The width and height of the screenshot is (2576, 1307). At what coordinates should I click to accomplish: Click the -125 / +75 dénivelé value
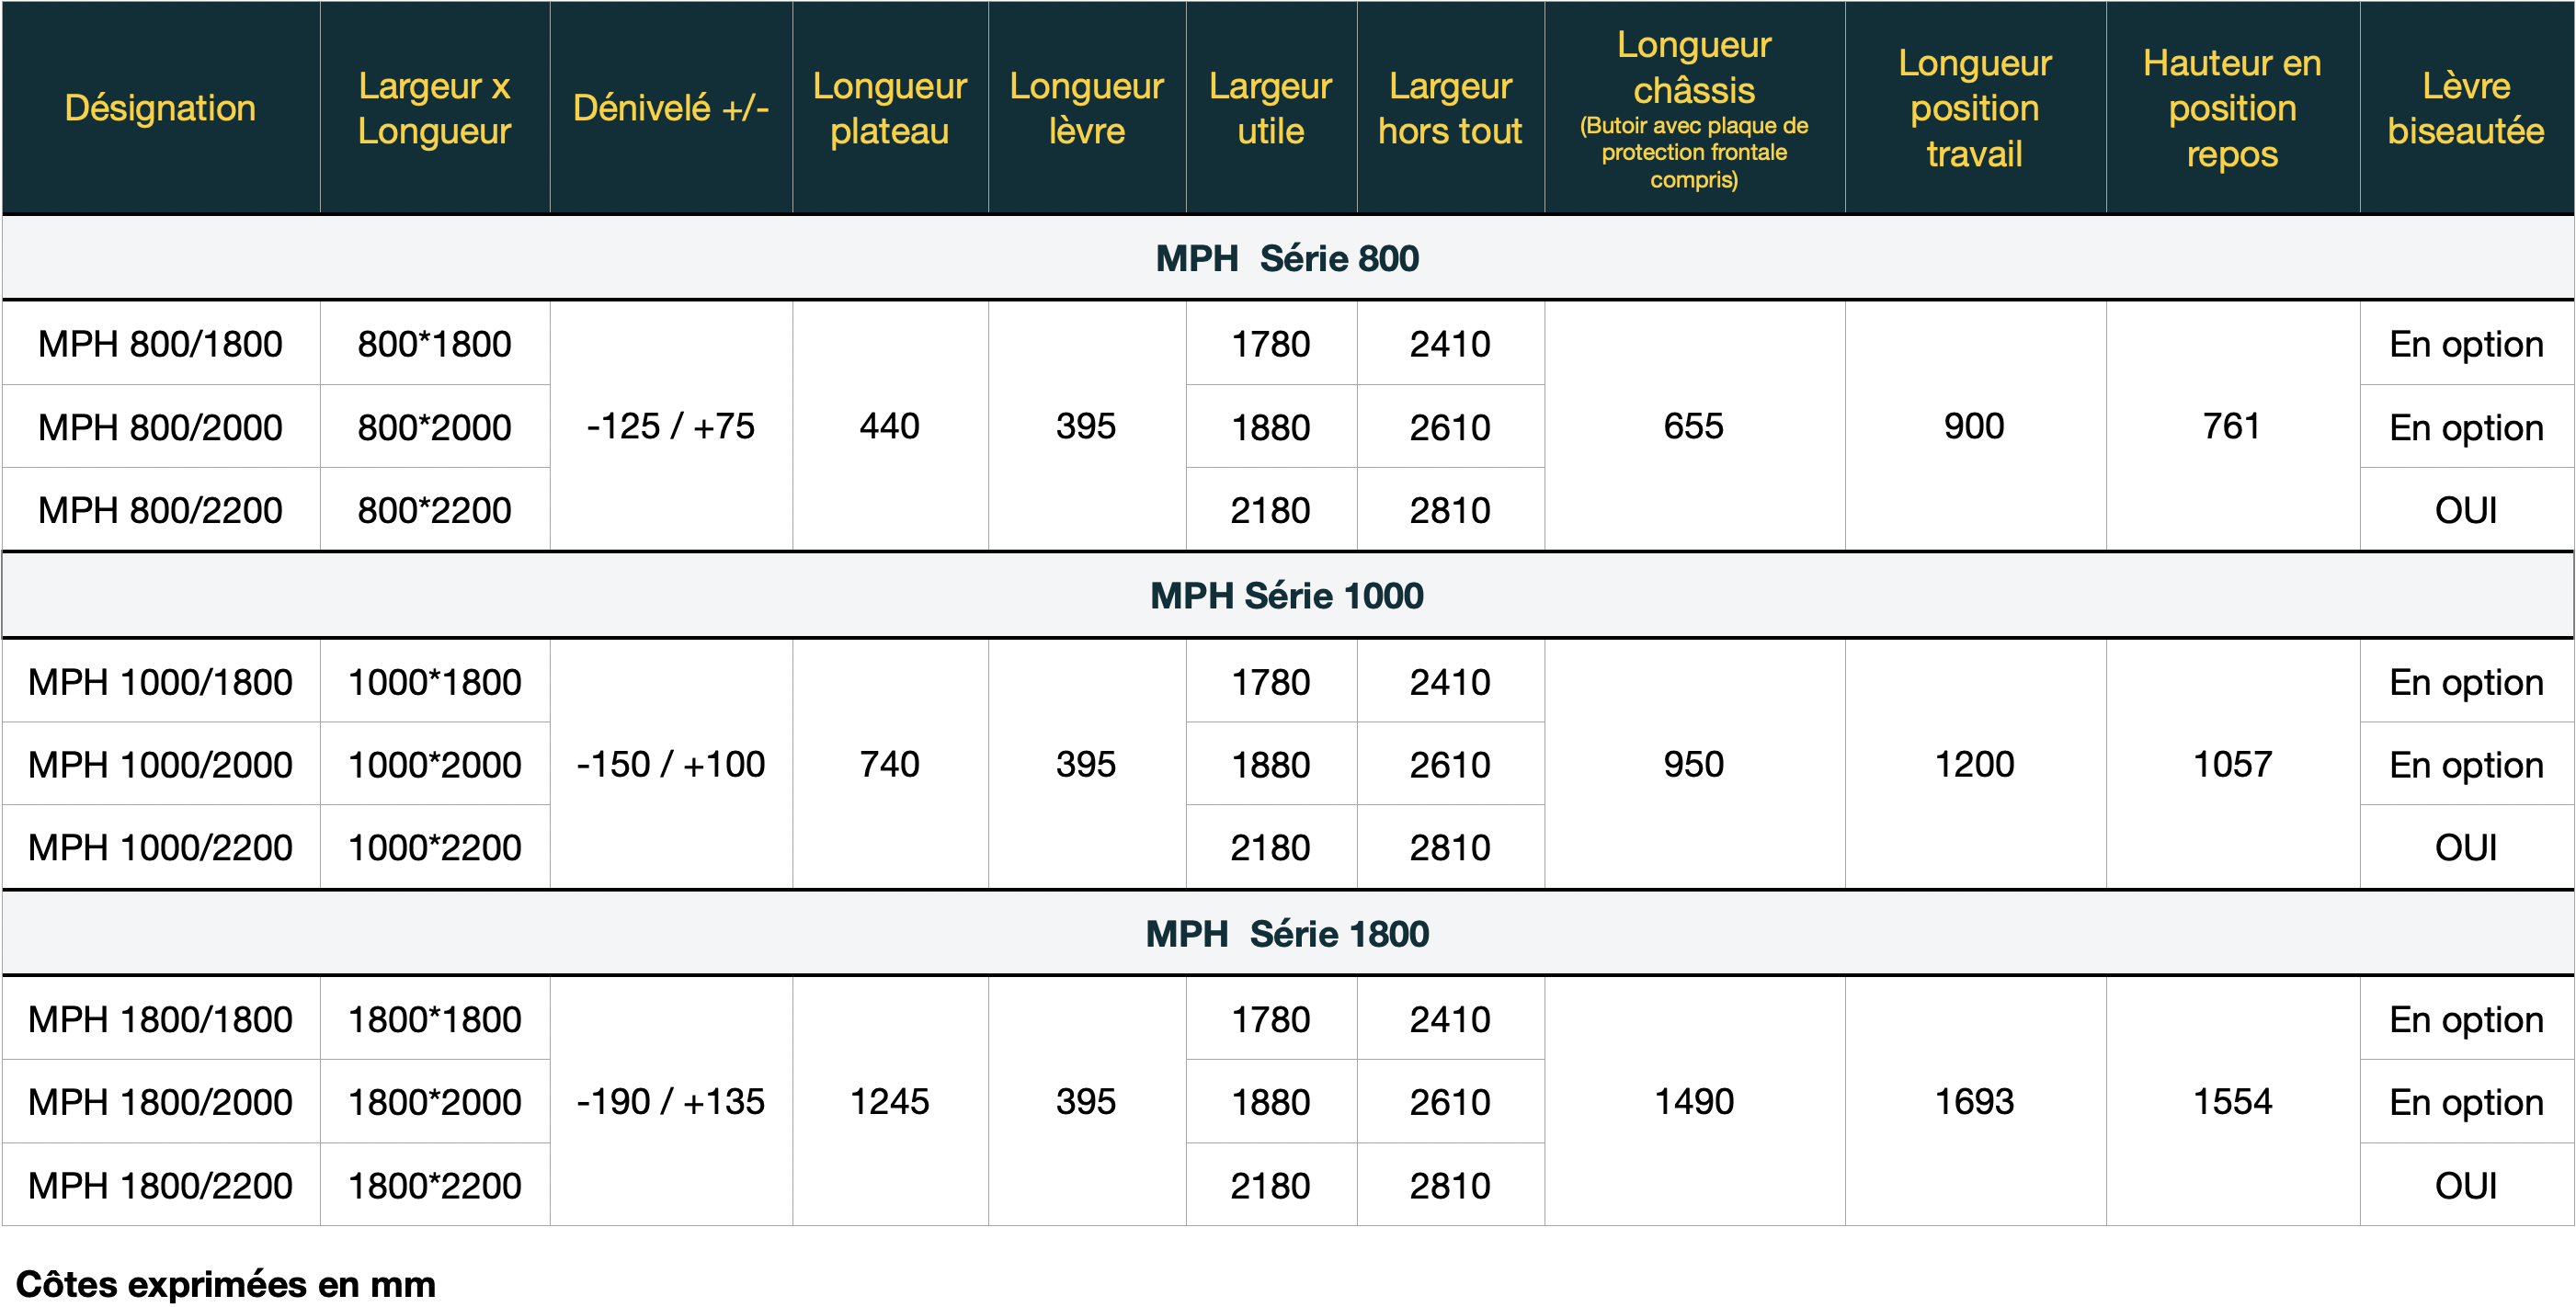[670, 426]
